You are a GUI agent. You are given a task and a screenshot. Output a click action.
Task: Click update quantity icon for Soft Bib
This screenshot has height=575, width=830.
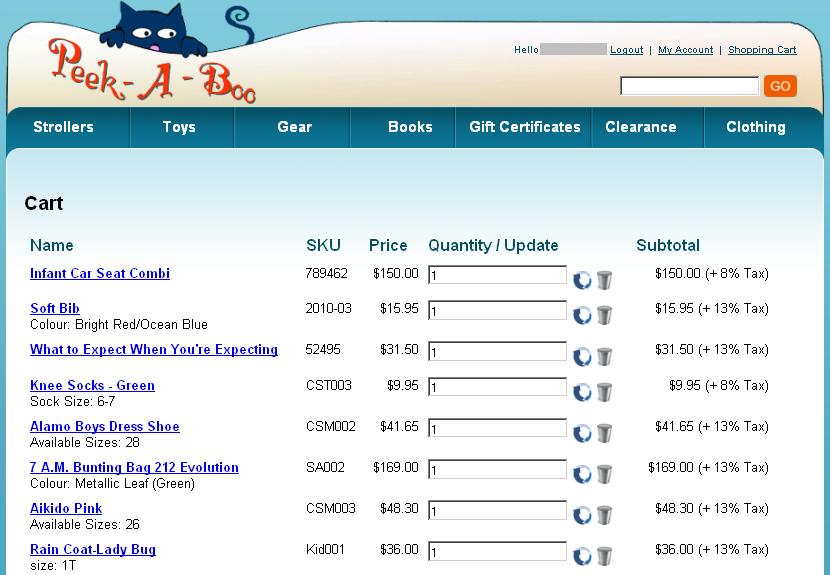click(582, 315)
